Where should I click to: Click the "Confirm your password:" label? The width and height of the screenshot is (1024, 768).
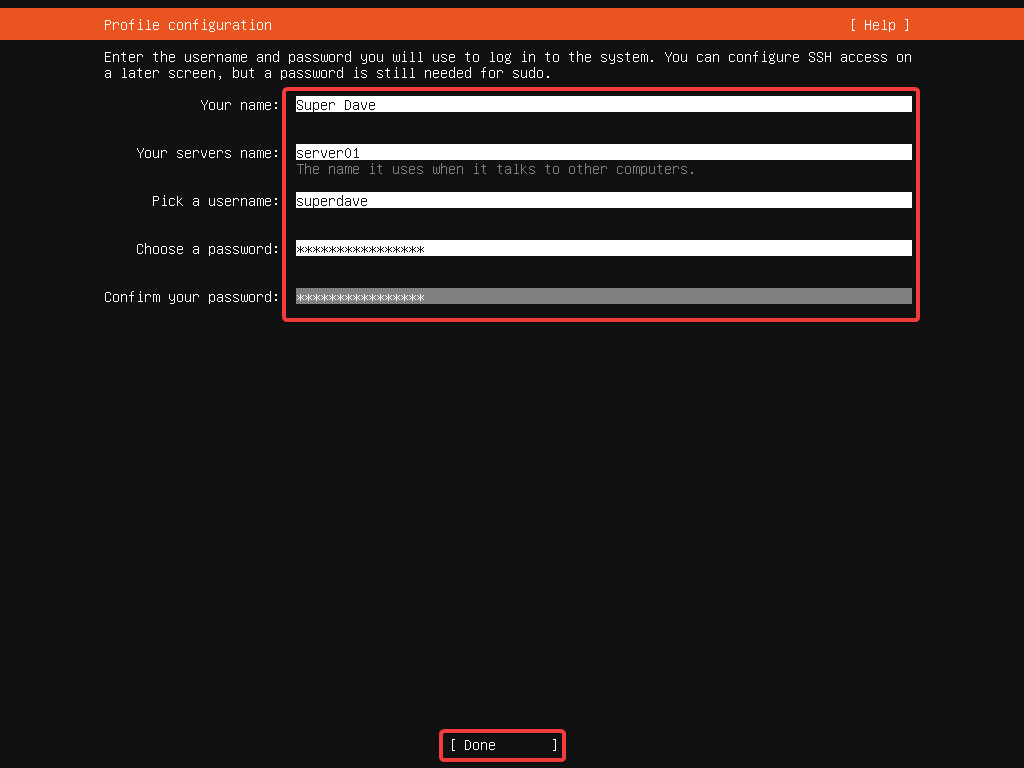pyautogui.click(x=191, y=297)
